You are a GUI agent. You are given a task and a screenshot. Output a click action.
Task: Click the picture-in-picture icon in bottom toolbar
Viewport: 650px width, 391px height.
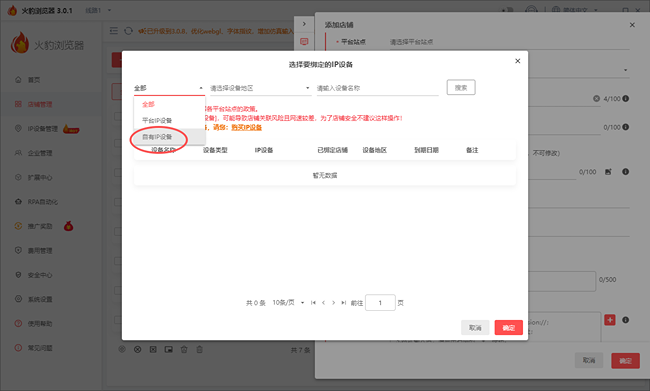tap(168, 350)
